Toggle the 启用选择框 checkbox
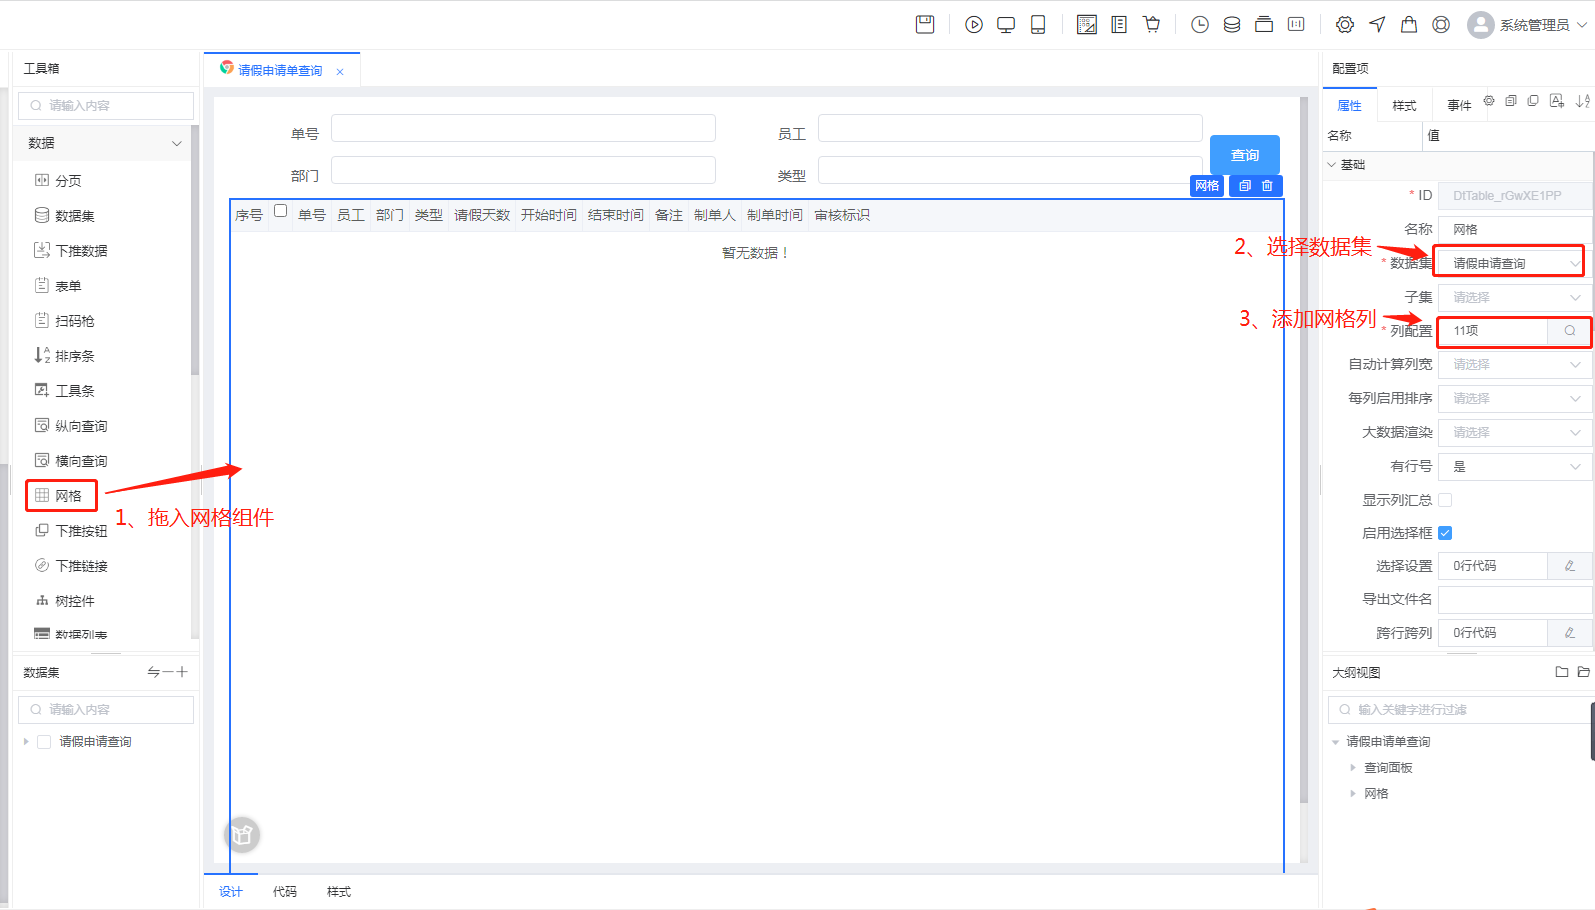Viewport: 1595px width, 910px height. coord(1445,533)
